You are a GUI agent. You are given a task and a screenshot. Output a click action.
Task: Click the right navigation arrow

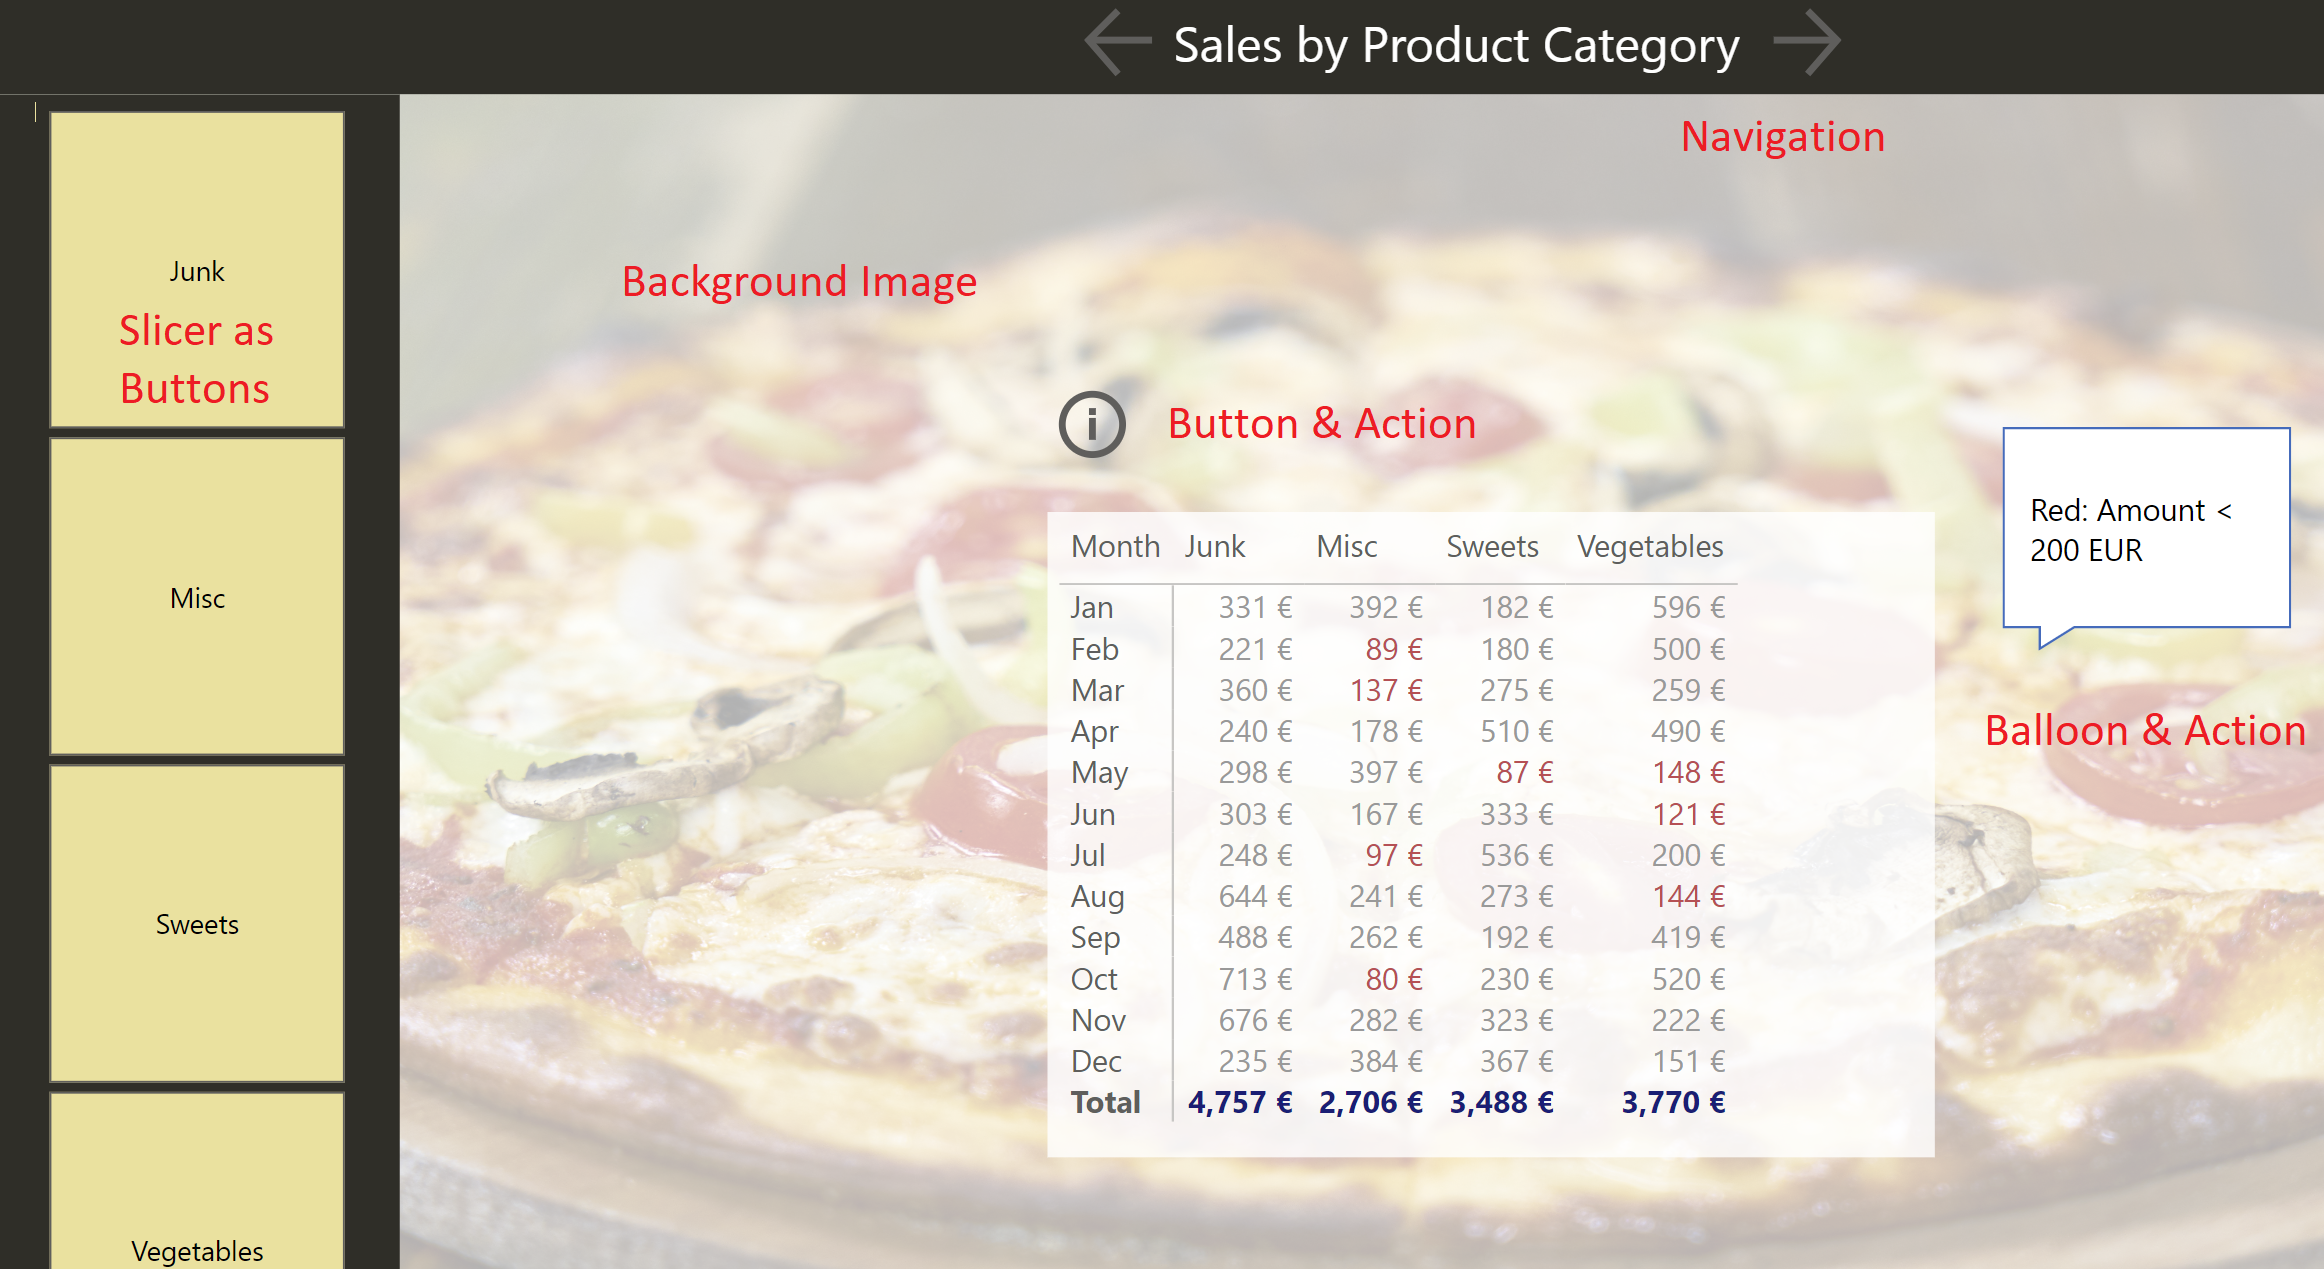click(1806, 43)
